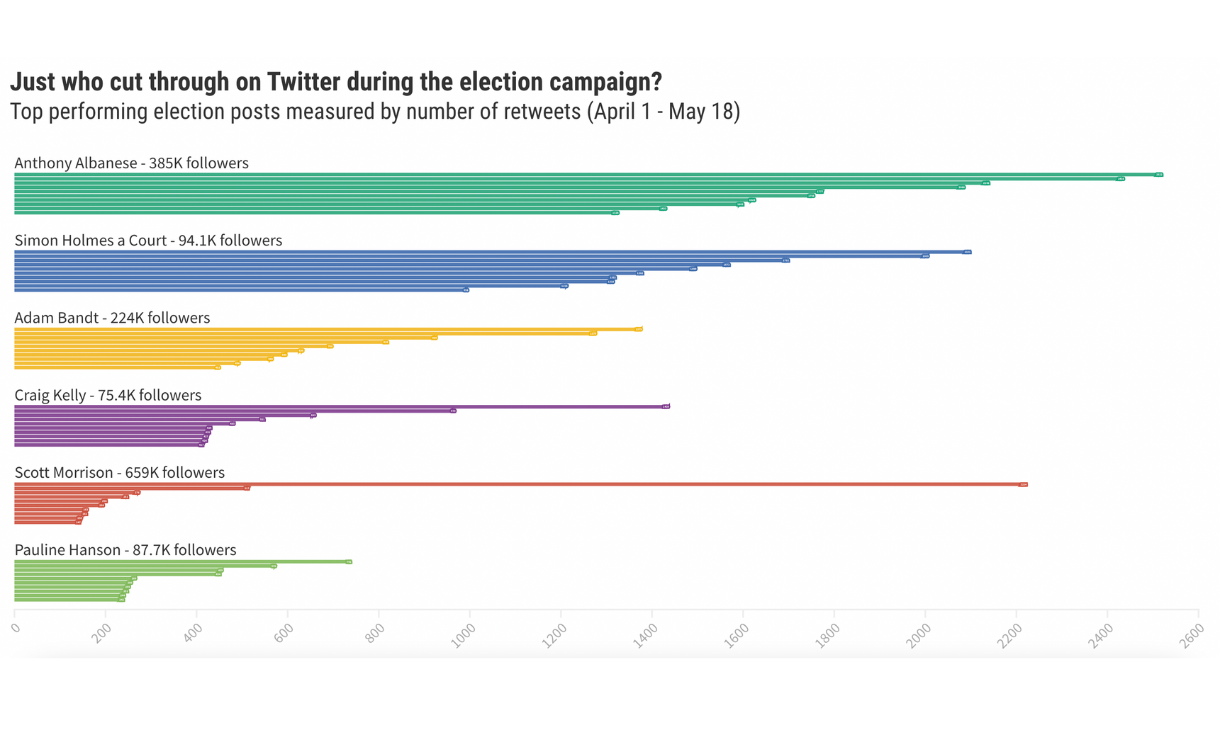Select Craig Kelly's longest purple bar
Screen dimensions: 1220x732
[x=340, y=406]
